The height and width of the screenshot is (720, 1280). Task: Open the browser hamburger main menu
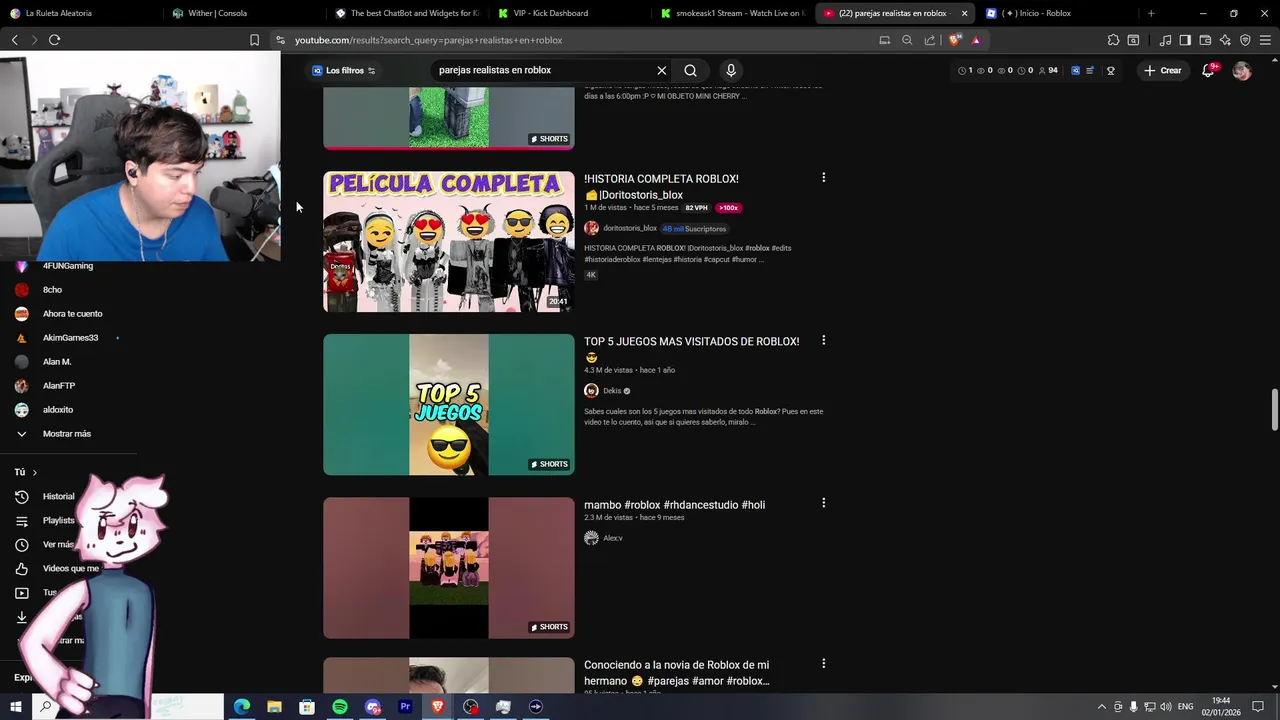coord(1265,40)
